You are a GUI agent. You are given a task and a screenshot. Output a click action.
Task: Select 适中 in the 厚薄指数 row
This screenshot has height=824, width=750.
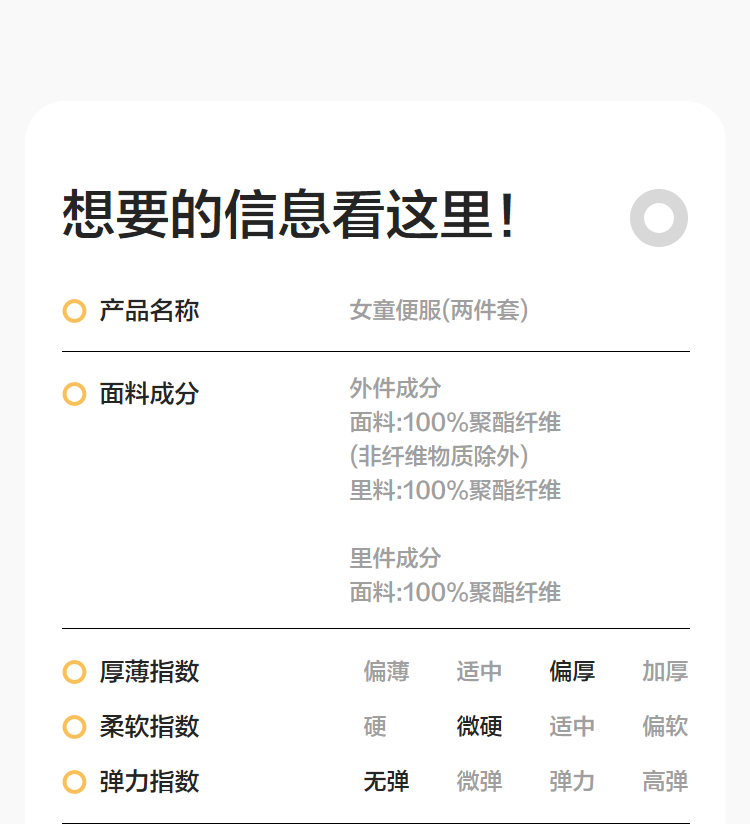tap(479, 672)
